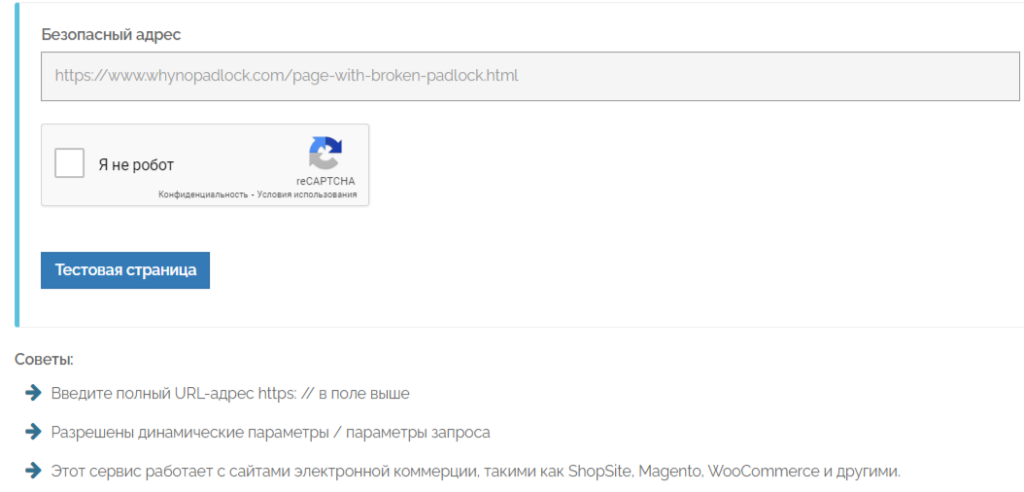Click the Безопасный адрес field label
Viewport: 1024px width, 492px height.
click(111, 34)
